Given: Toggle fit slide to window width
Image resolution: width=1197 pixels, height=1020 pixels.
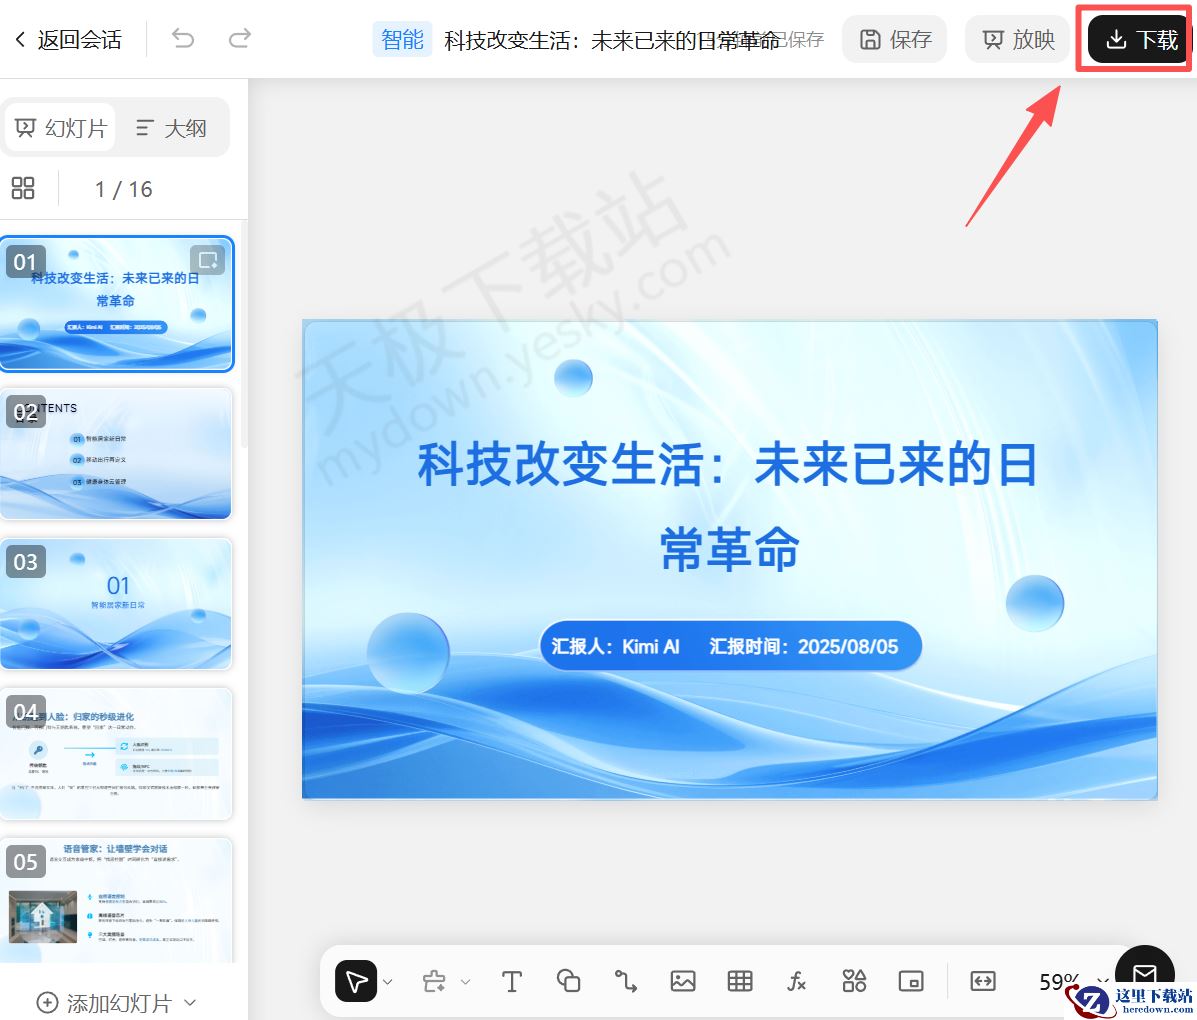Looking at the screenshot, I should click(983, 981).
